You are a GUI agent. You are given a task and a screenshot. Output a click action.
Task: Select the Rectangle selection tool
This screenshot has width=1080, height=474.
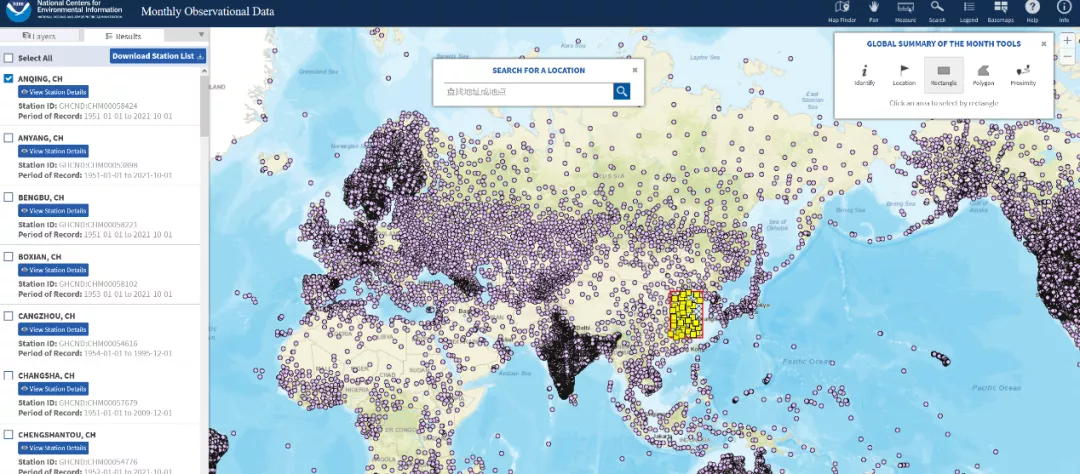click(944, 75)
